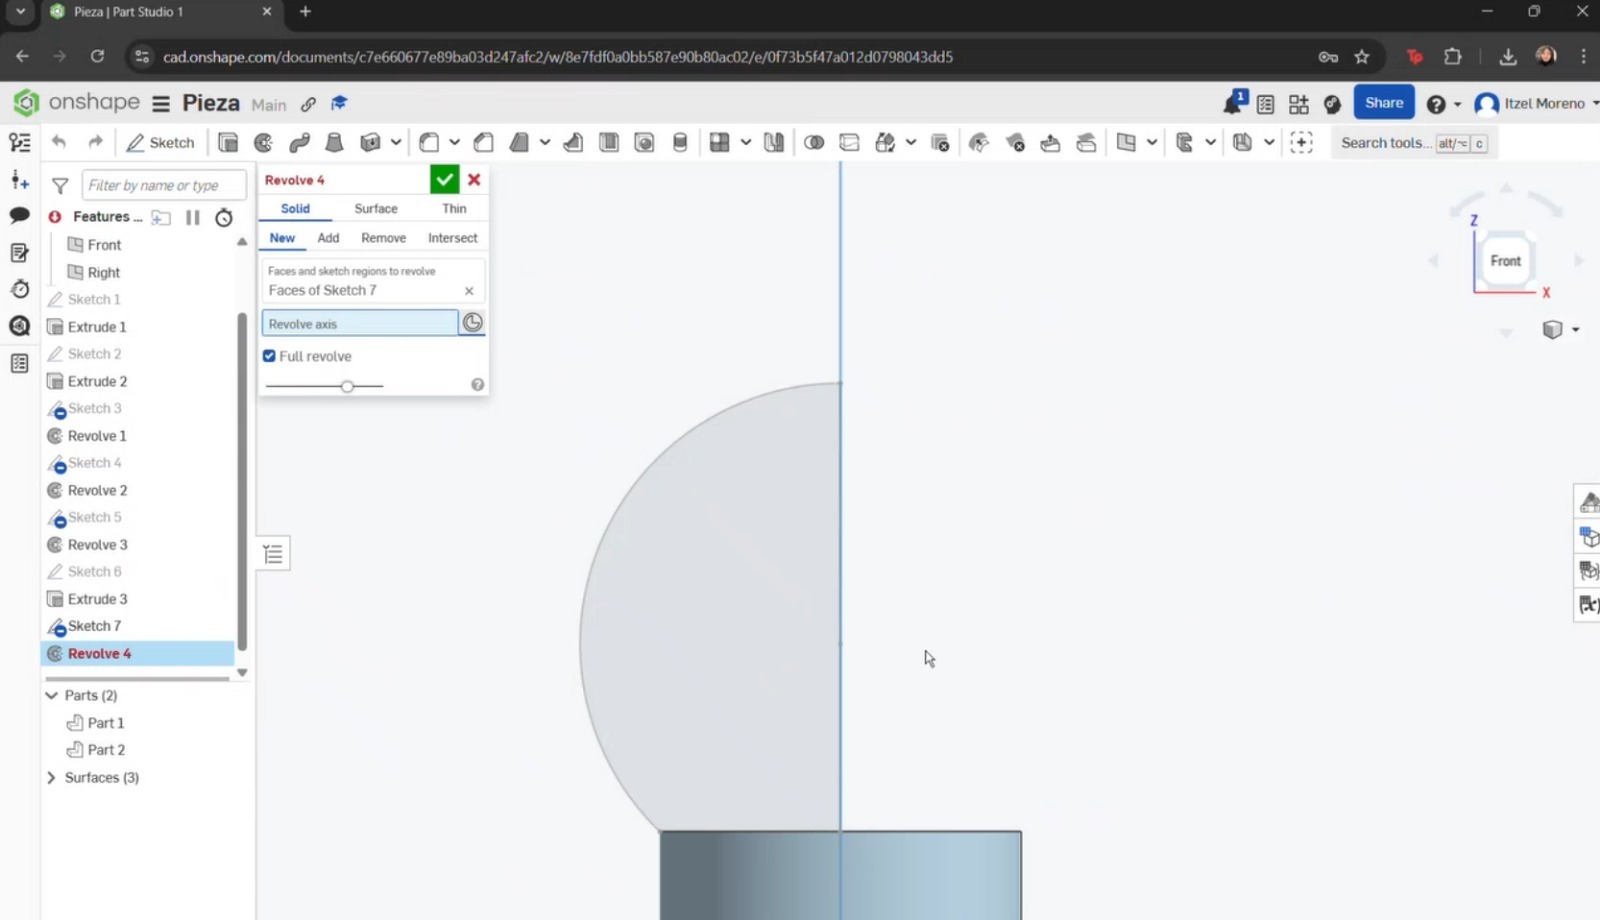Viewport: 1600px width, 920px height.
Task: Open the Revolve tool
Action: click(263, 142)
